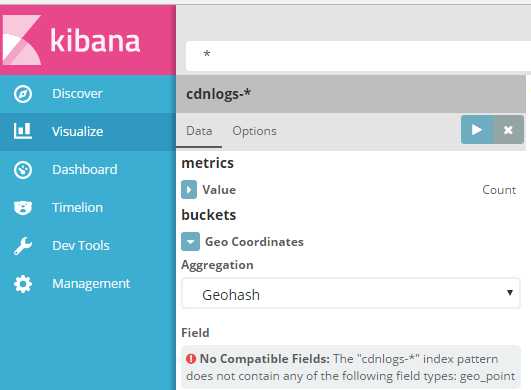
Task: Click the cdnlogs-* index pattern header
Action: (x=351, y=94)
